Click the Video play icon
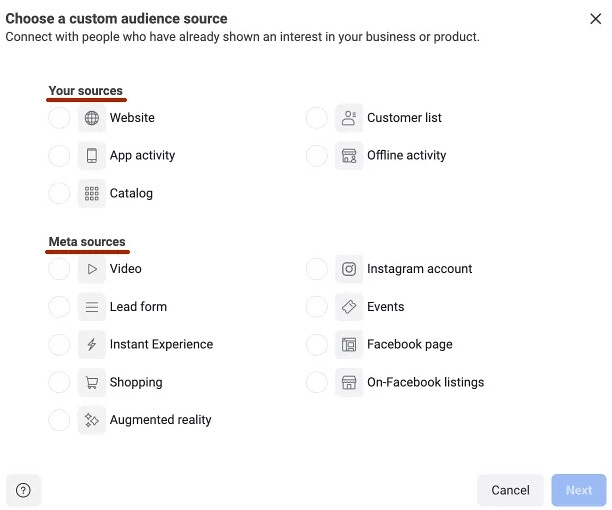This screenshot has height=510, width=612. tap(92, 269)
